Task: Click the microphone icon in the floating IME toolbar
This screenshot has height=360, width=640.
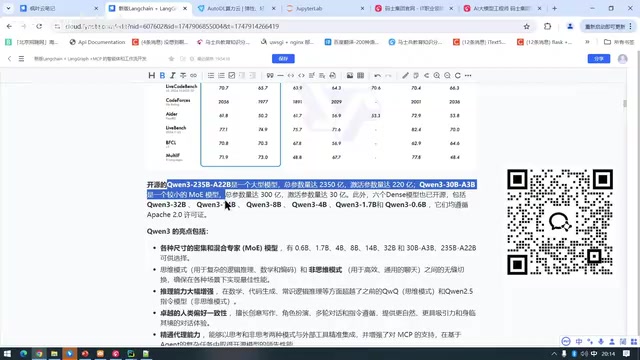Action: click(601, 341)
